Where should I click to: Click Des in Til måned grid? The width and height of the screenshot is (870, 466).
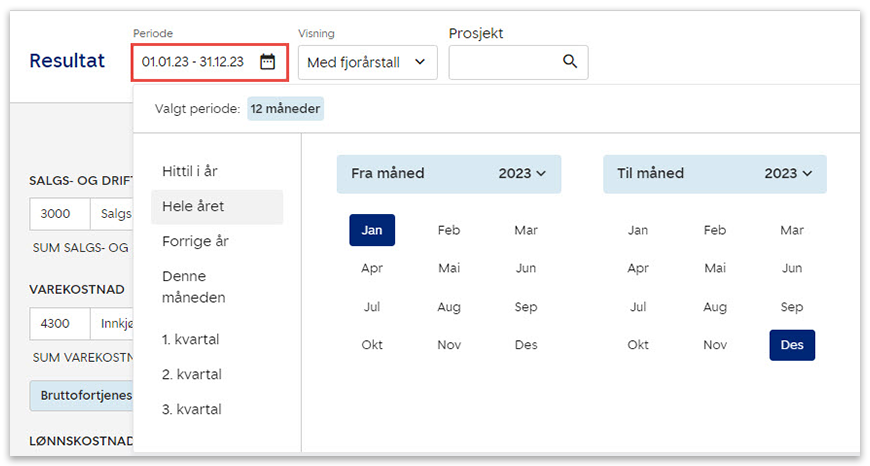pyautogui.click(x=792, y=345)
